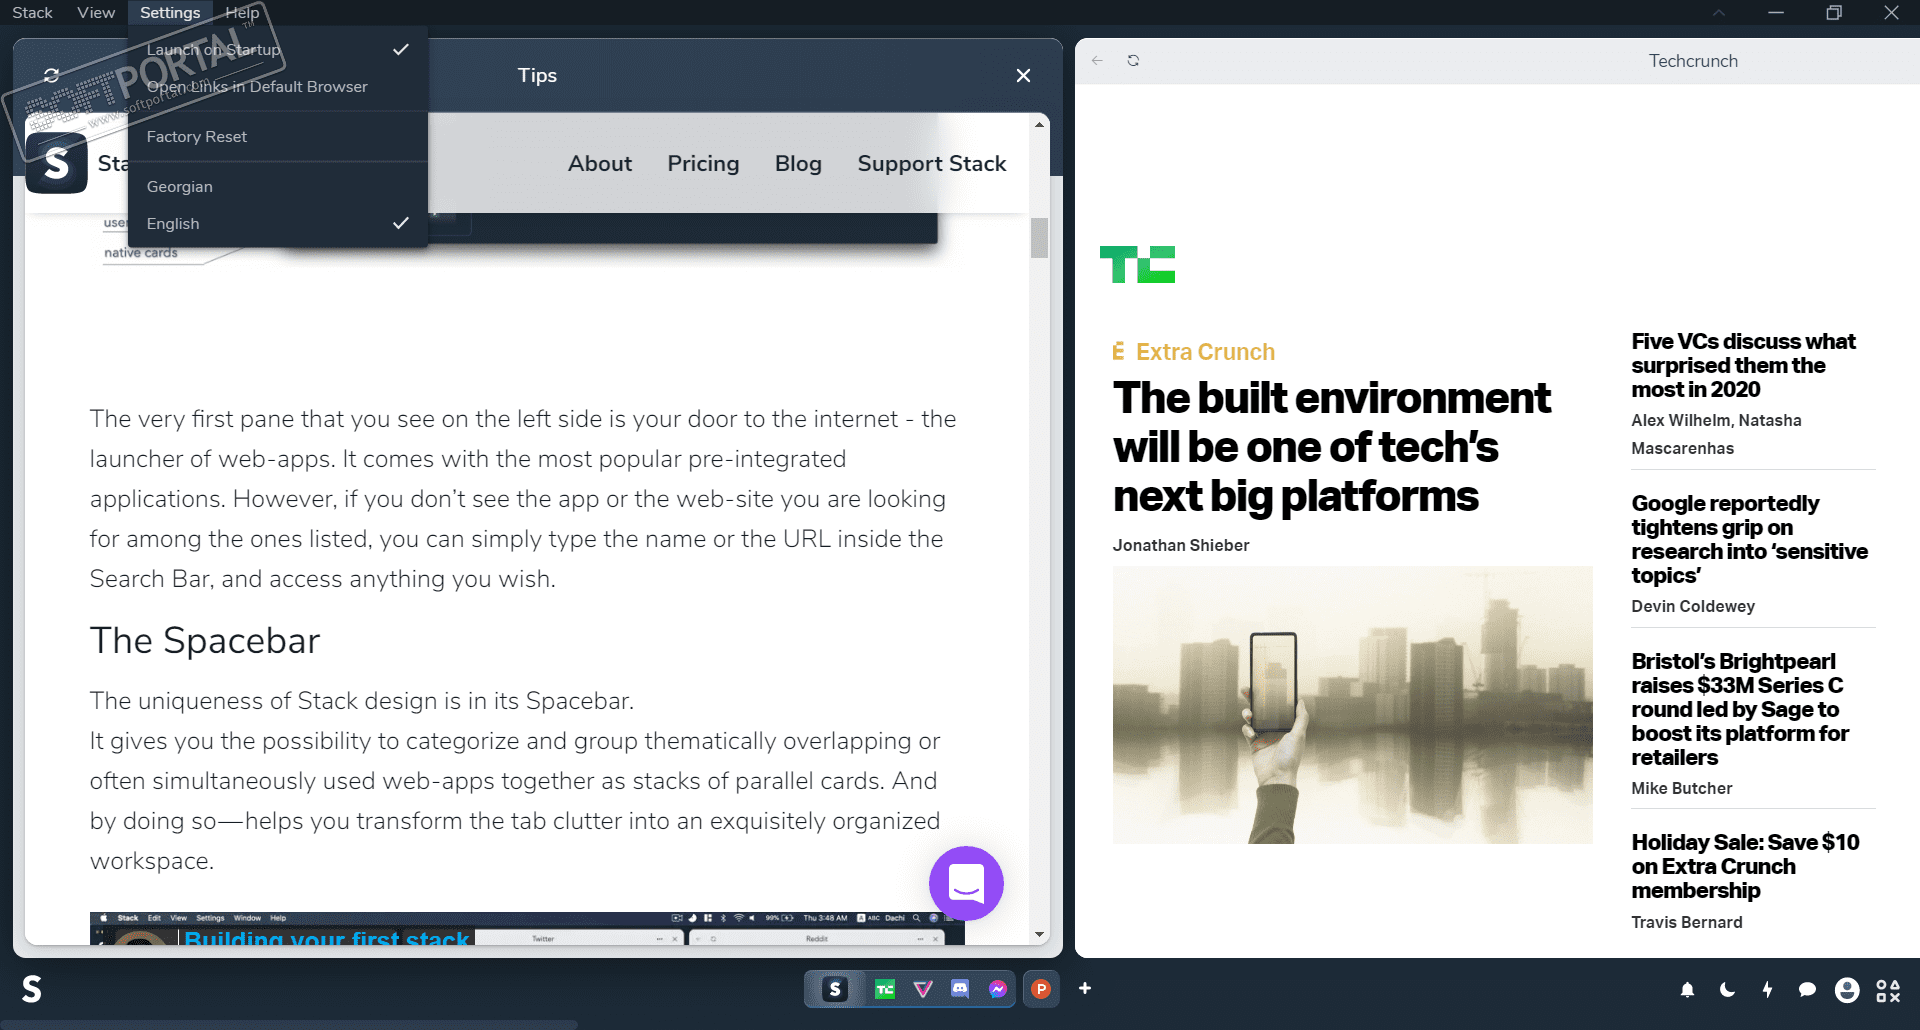Refresh the Techcrunch card

point(1133,61)
